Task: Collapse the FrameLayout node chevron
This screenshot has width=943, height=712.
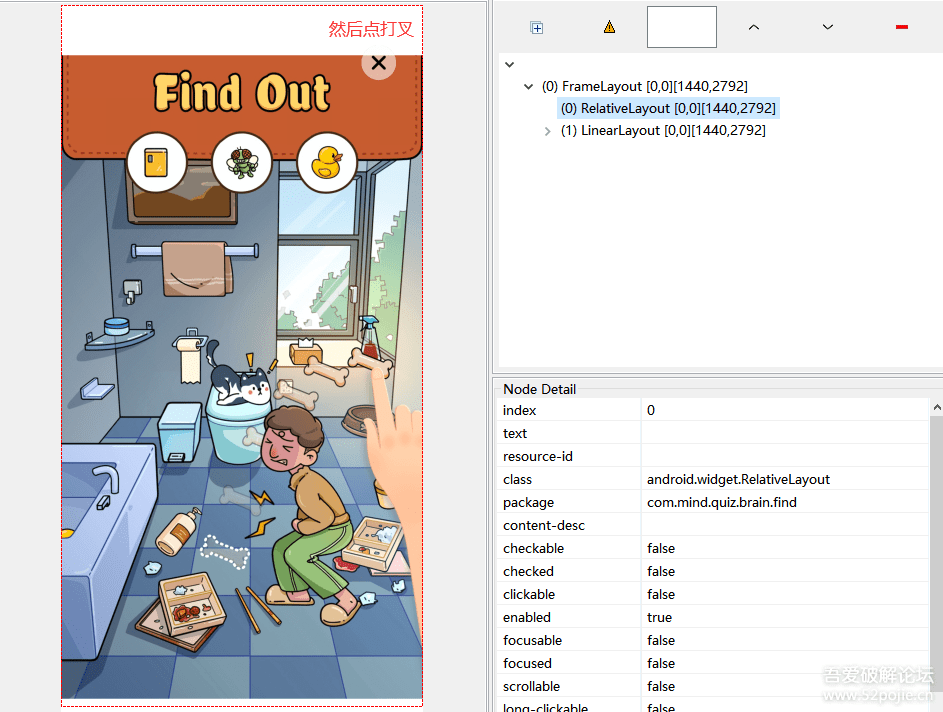Action: pos(528,87)
